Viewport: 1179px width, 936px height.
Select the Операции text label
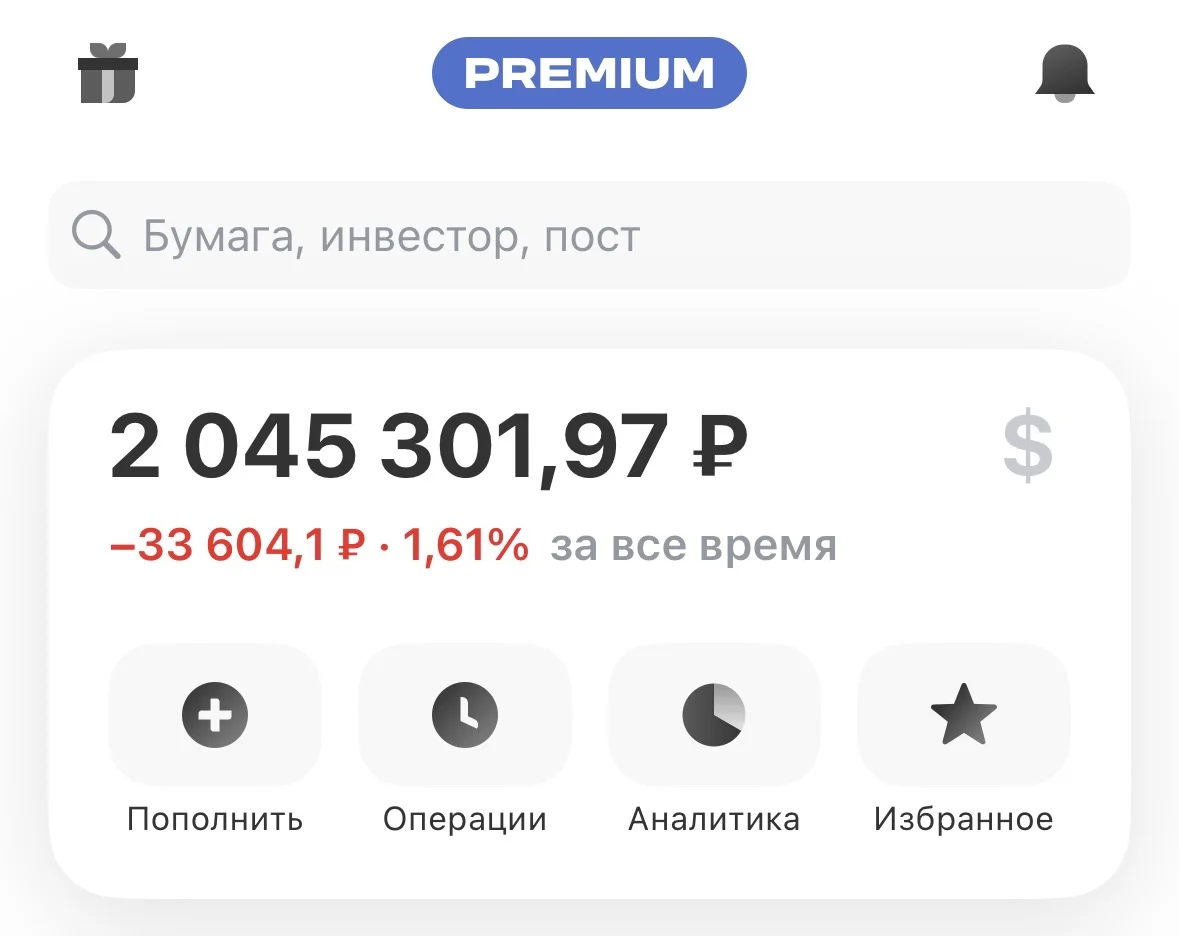point(465,819)
